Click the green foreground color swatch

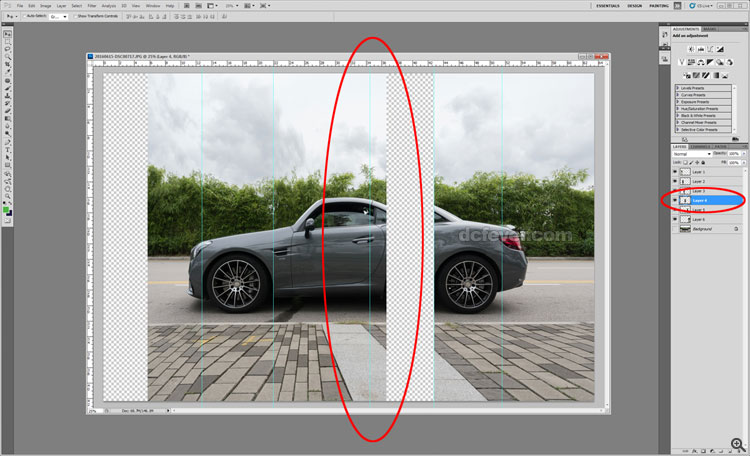point(6,209)
